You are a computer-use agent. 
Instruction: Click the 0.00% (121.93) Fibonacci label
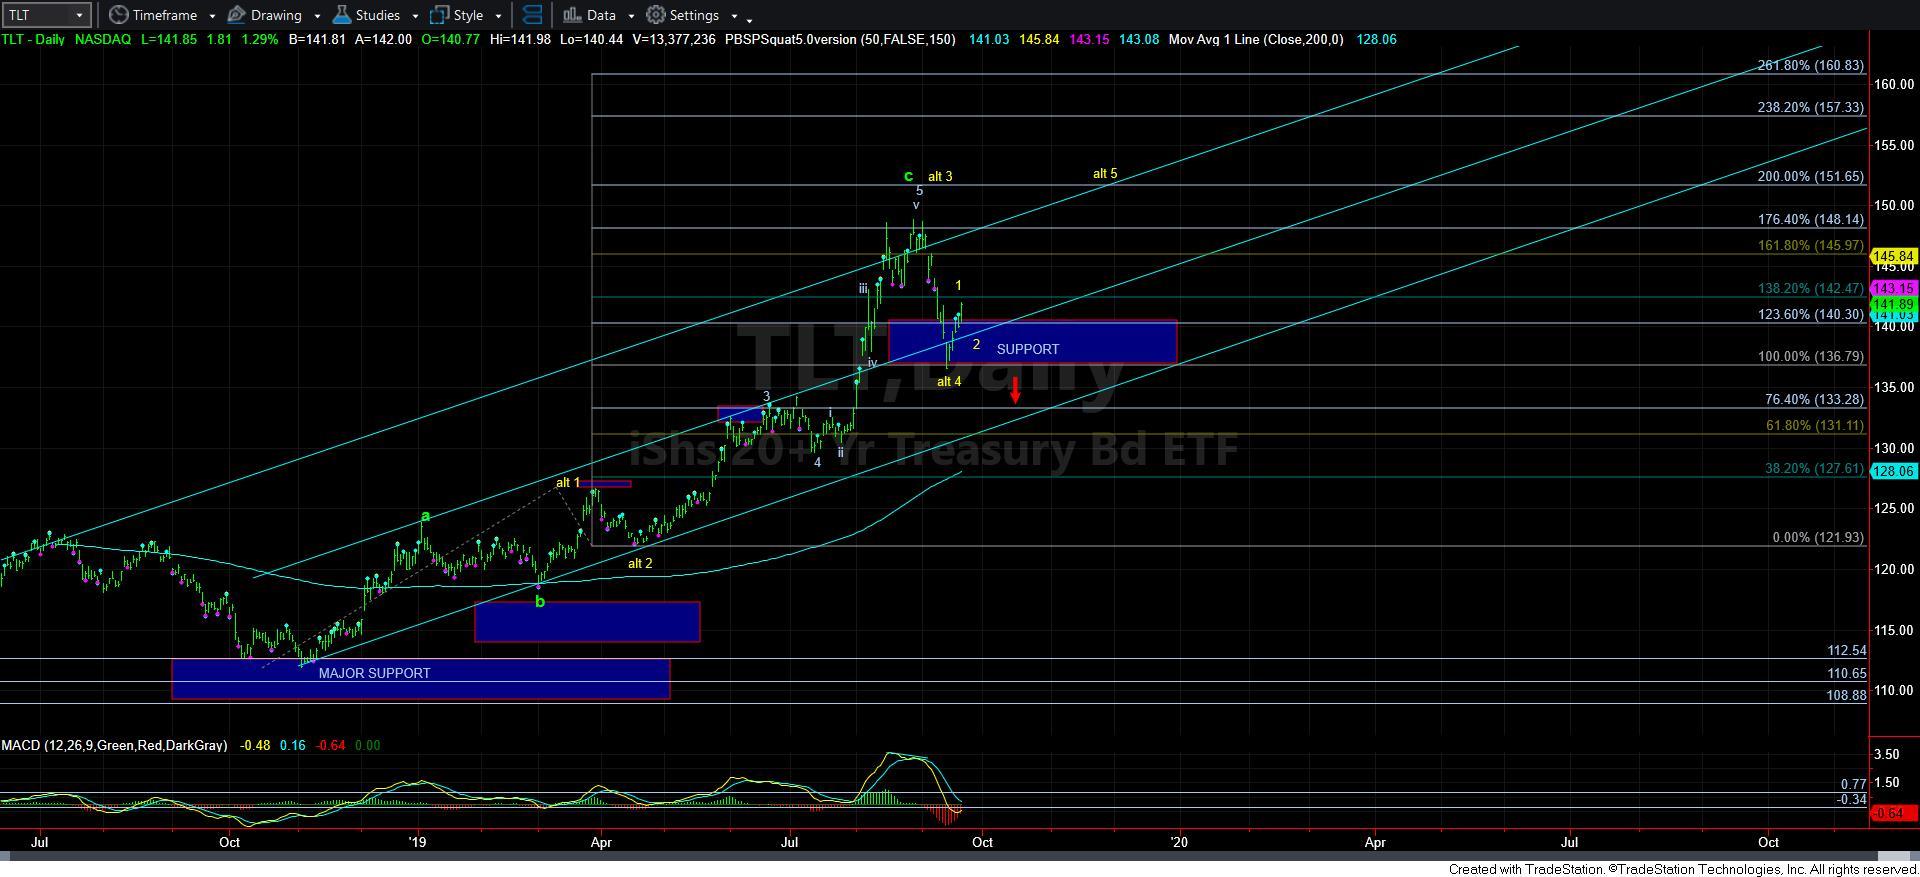pos(1818,537)
